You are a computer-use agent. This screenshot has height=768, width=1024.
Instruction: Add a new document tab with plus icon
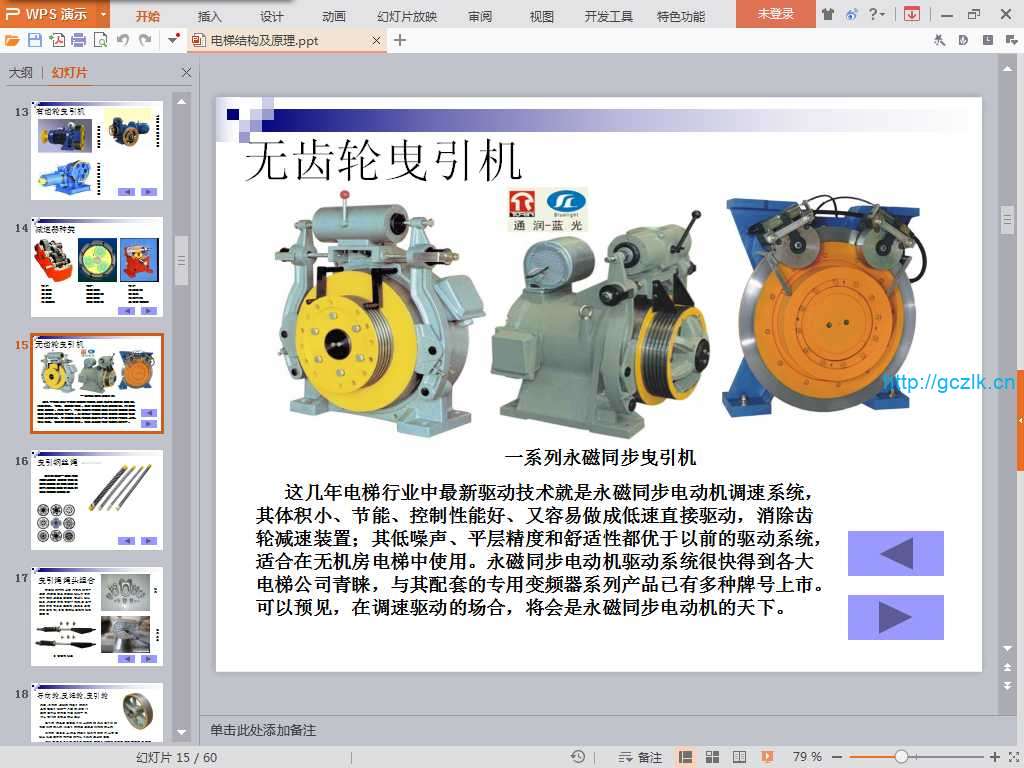[400, 40]
